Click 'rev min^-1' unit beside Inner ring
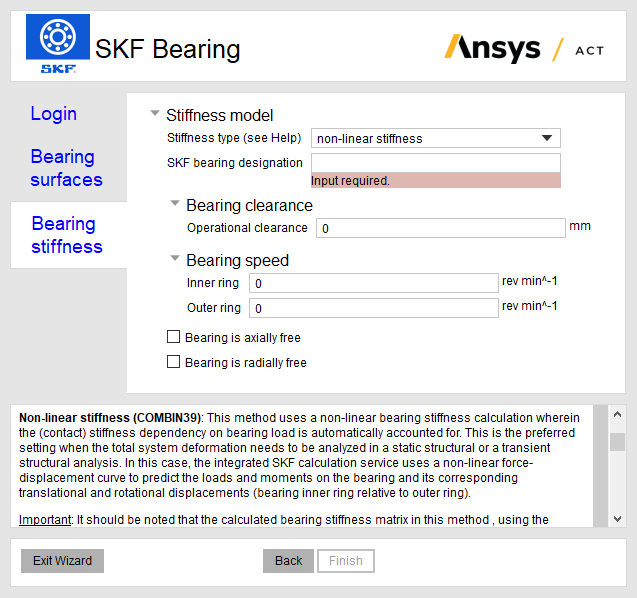This screenshot has width=637, height=598. click(529, 281)
